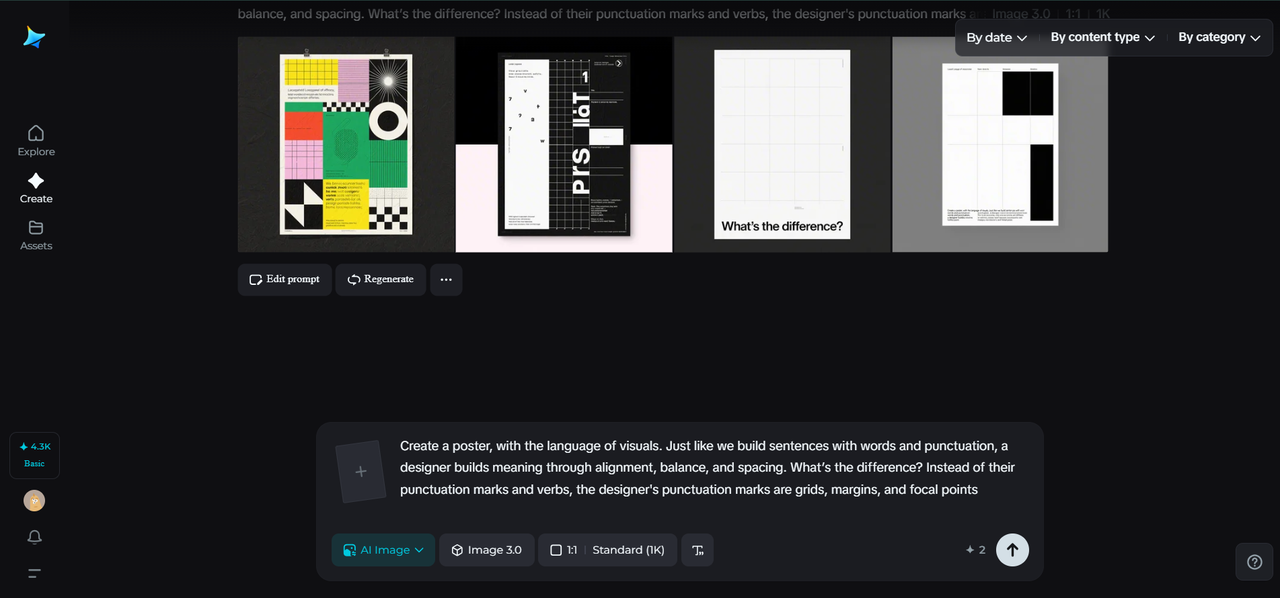Open the notifications bell
Image resolution: width=1280 pixels, height=598 pixels.
coord(35,537)
